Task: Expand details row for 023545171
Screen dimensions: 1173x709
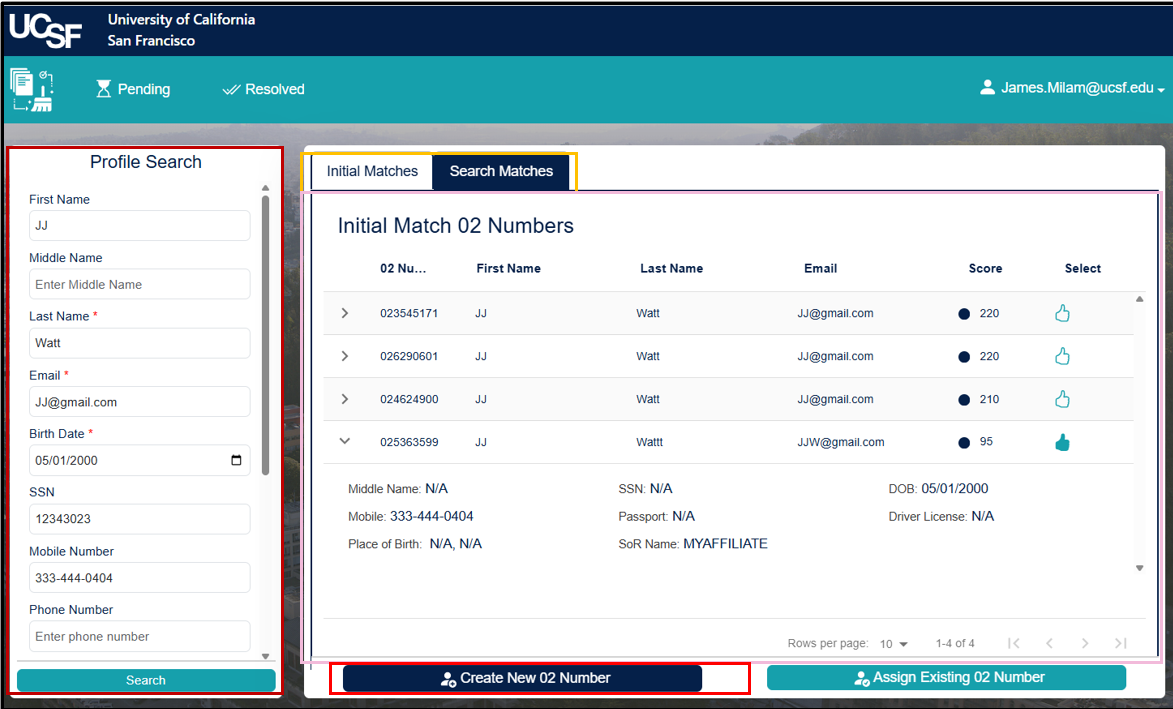Action: [x=344, y=312]
